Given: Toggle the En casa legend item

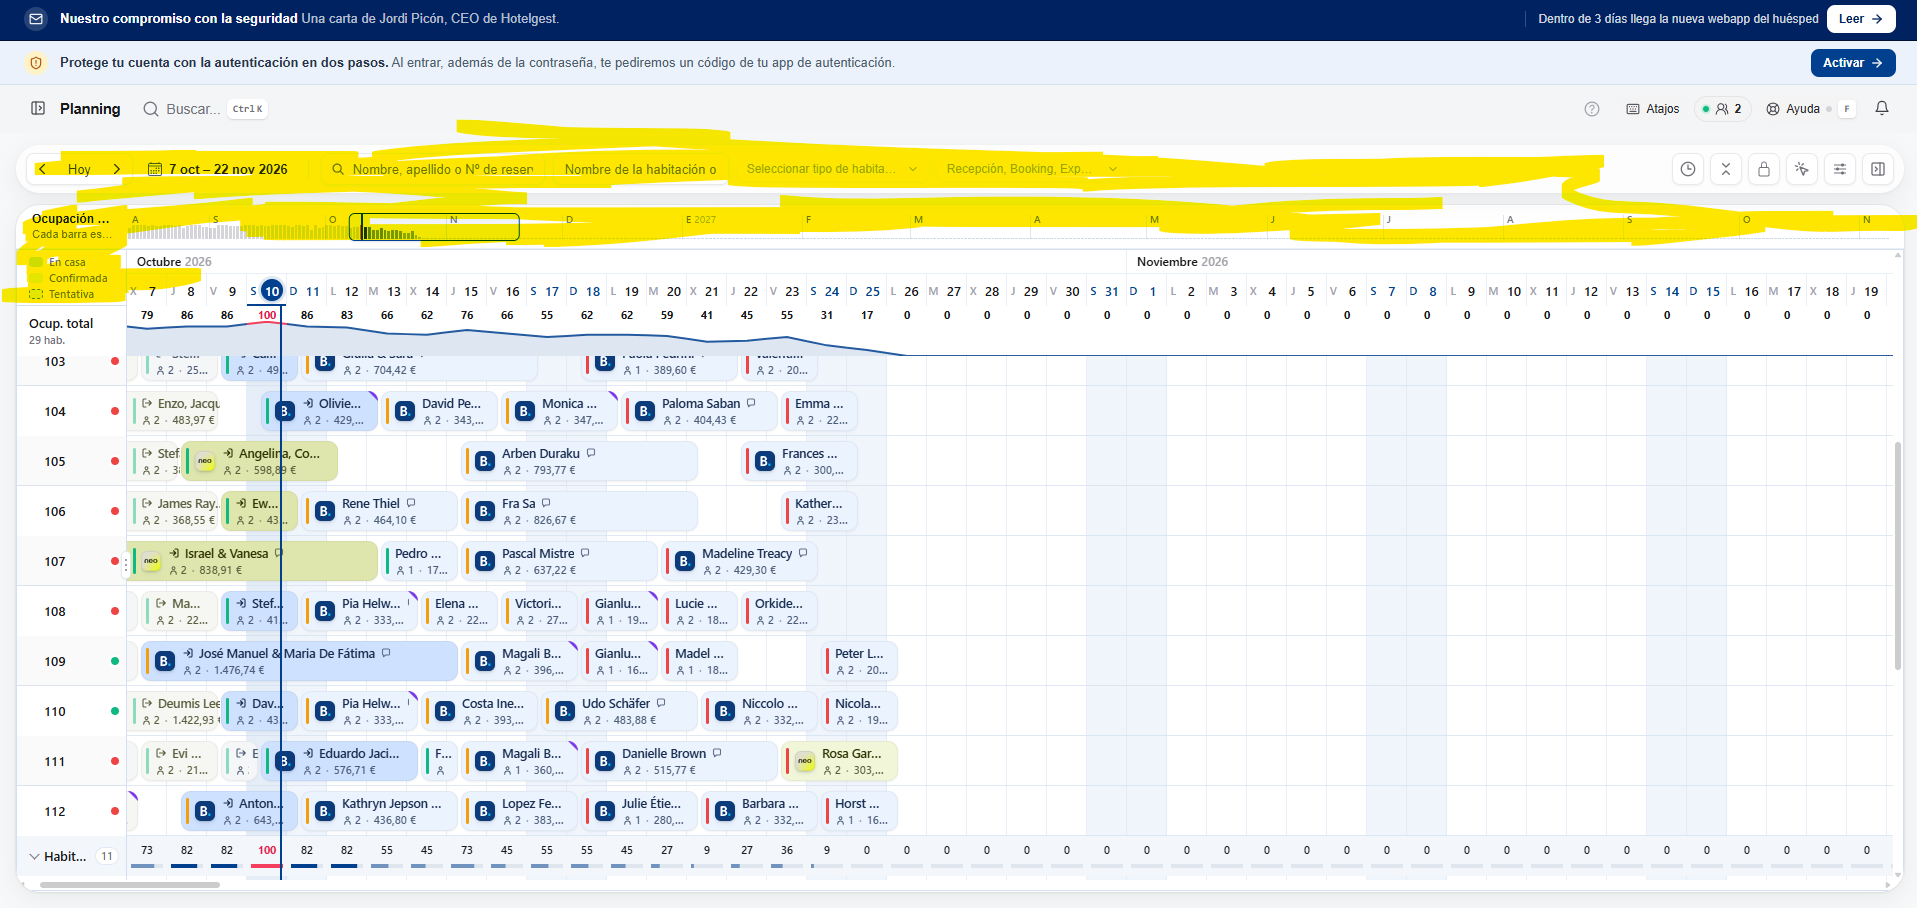Looking at the screenshot, I should pos(59,262).
